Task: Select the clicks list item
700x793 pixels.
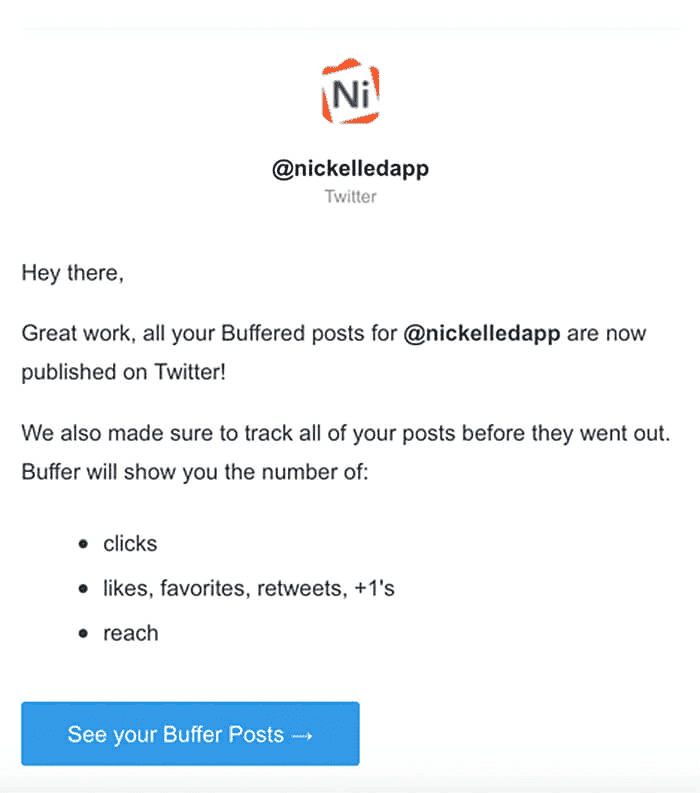Action: pos(130,544)
